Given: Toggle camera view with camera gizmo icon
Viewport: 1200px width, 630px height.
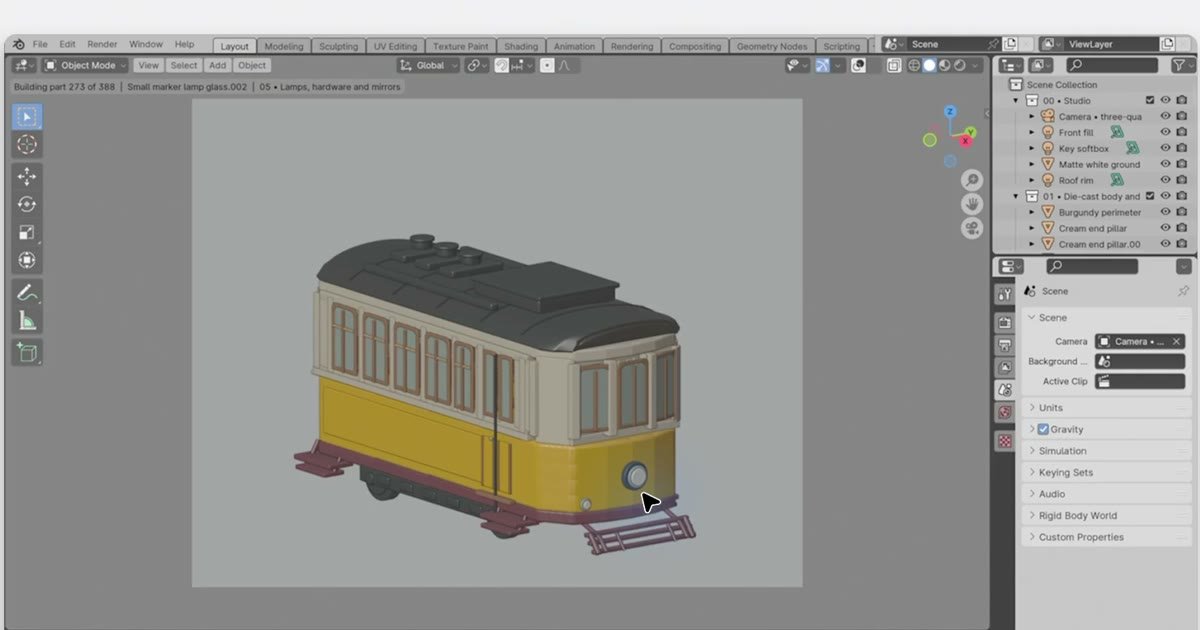Looking at the screenshot, I should [972, 228].
